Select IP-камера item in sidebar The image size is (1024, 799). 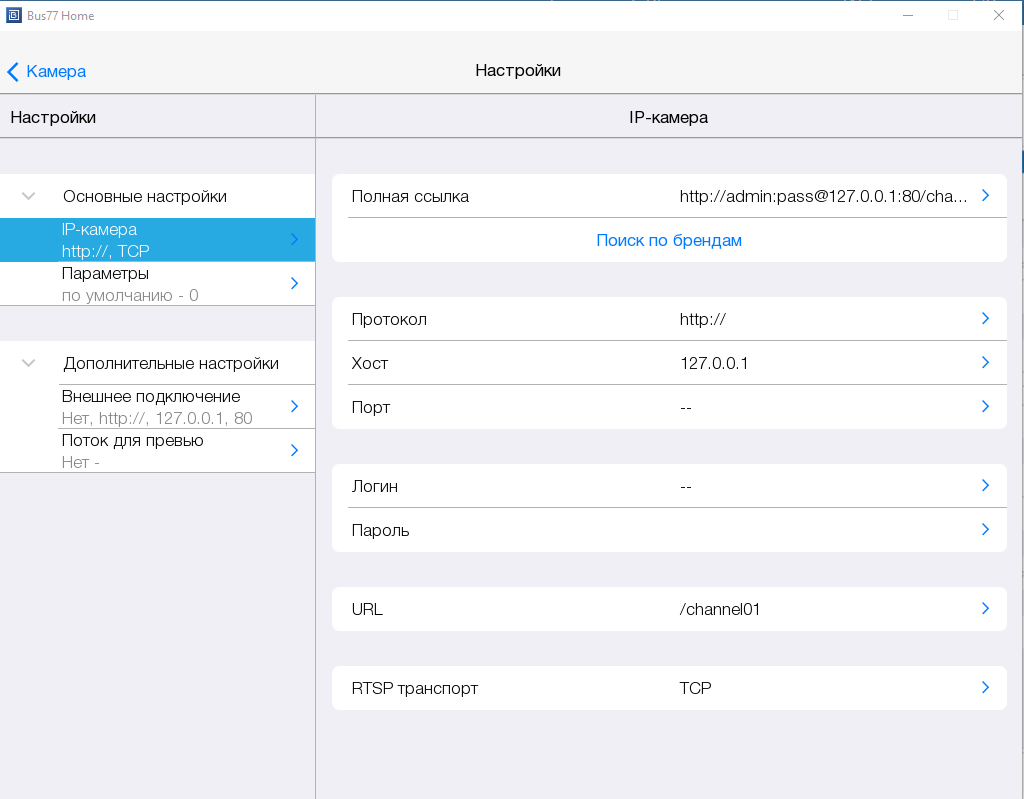click(x=157, y=240)
